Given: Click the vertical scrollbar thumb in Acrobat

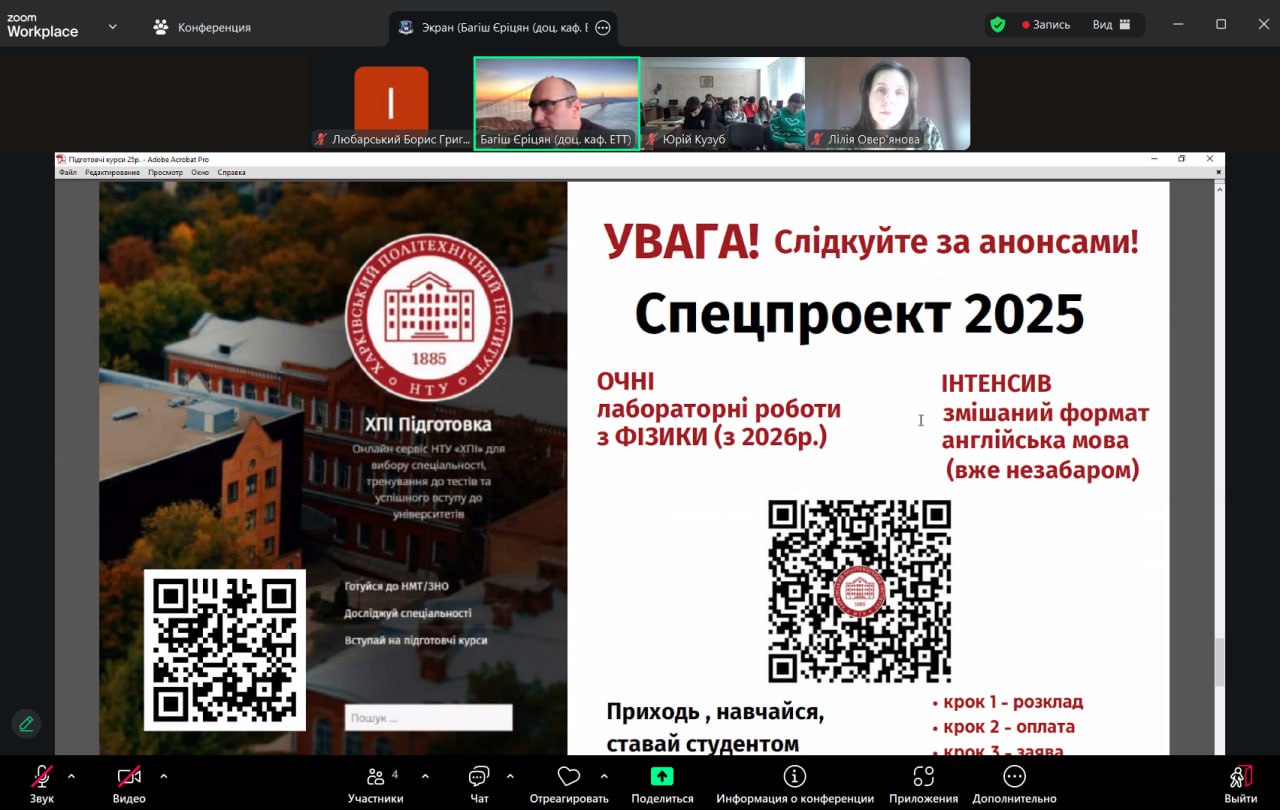Looking at the screenshot, I should 1219,662.
